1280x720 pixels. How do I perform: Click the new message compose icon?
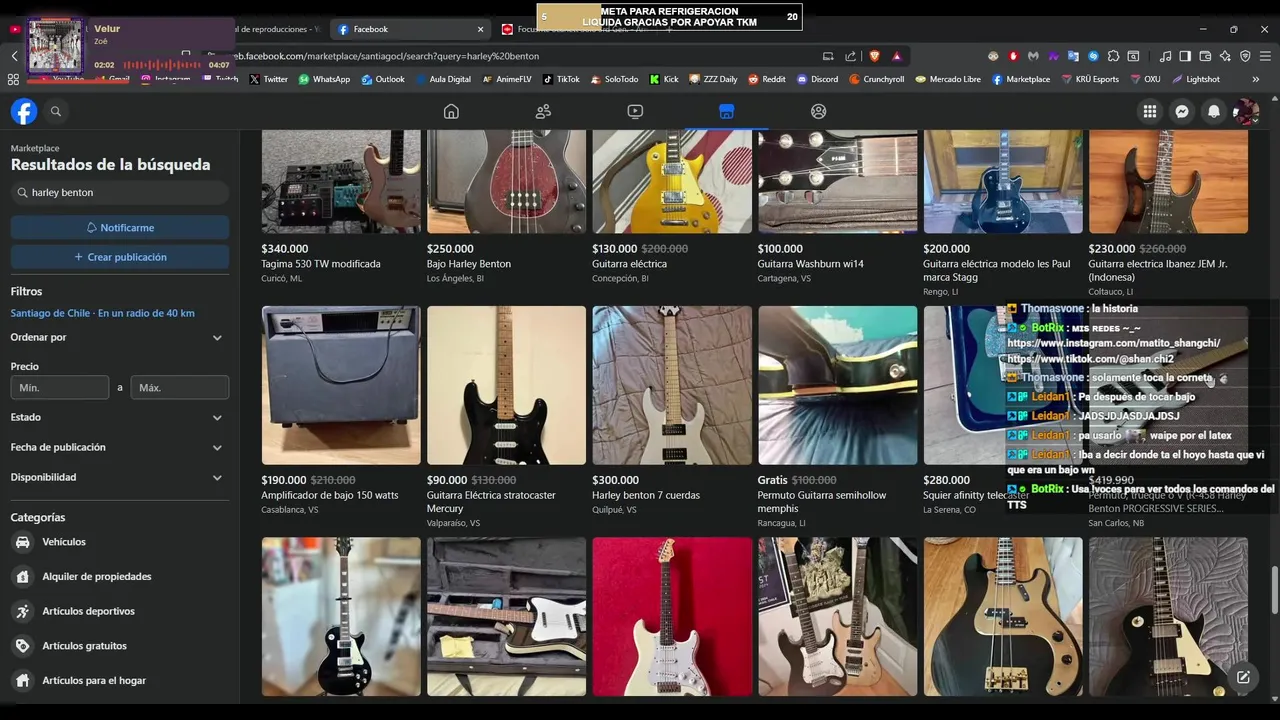[x=1243, y=677]
